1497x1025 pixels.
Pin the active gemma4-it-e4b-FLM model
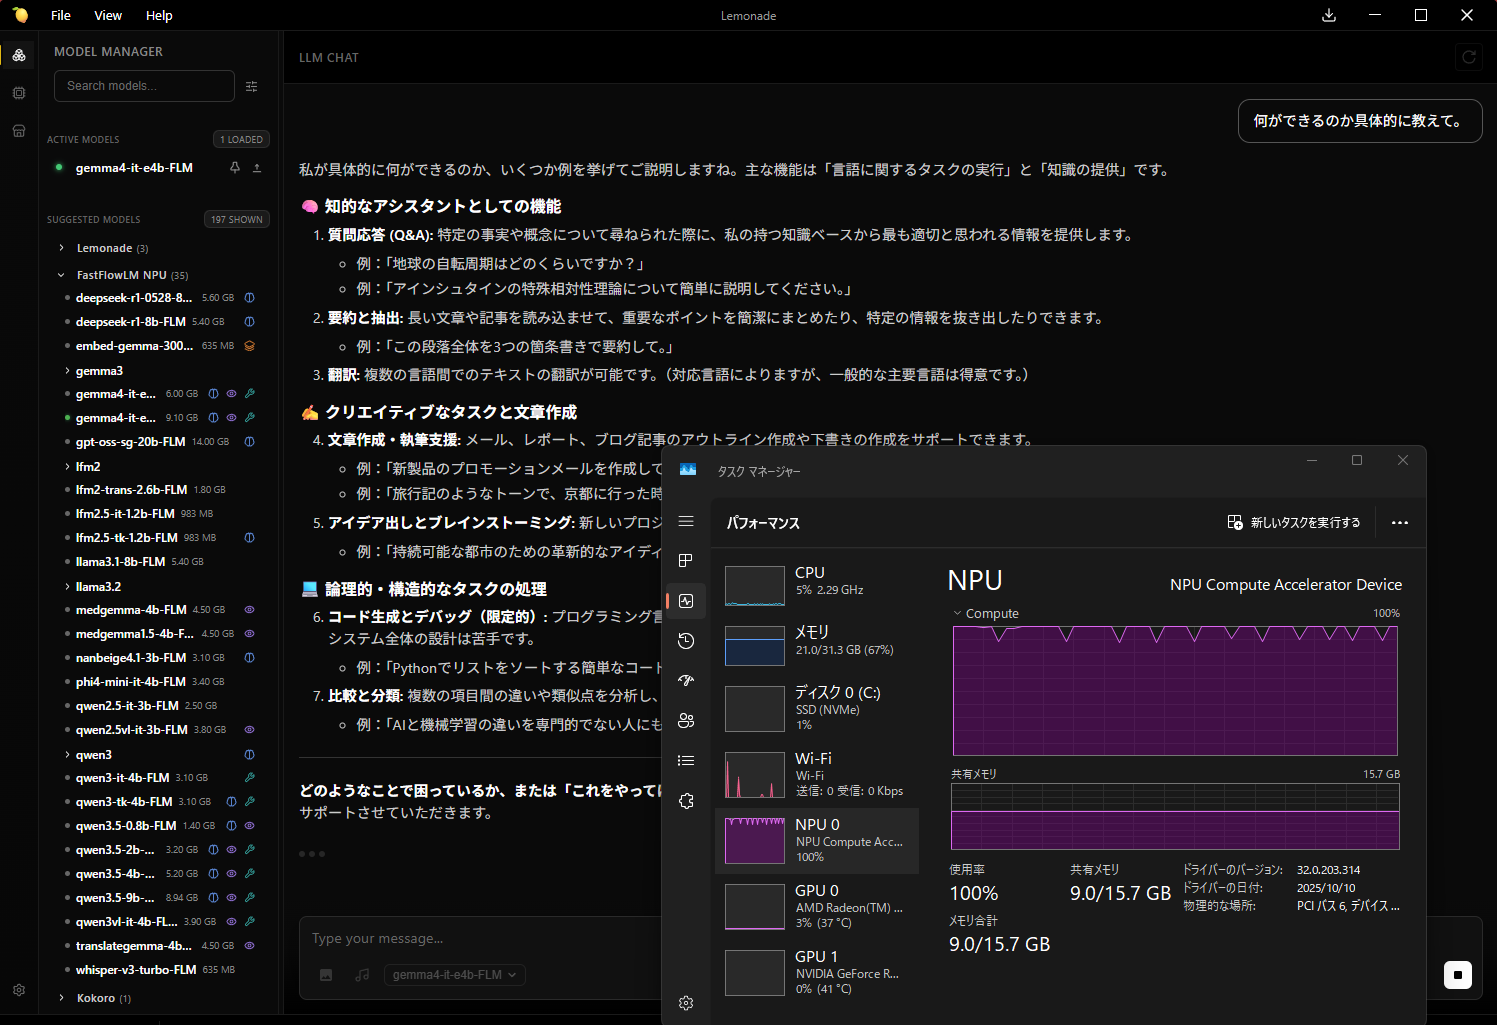coord(235,168)
